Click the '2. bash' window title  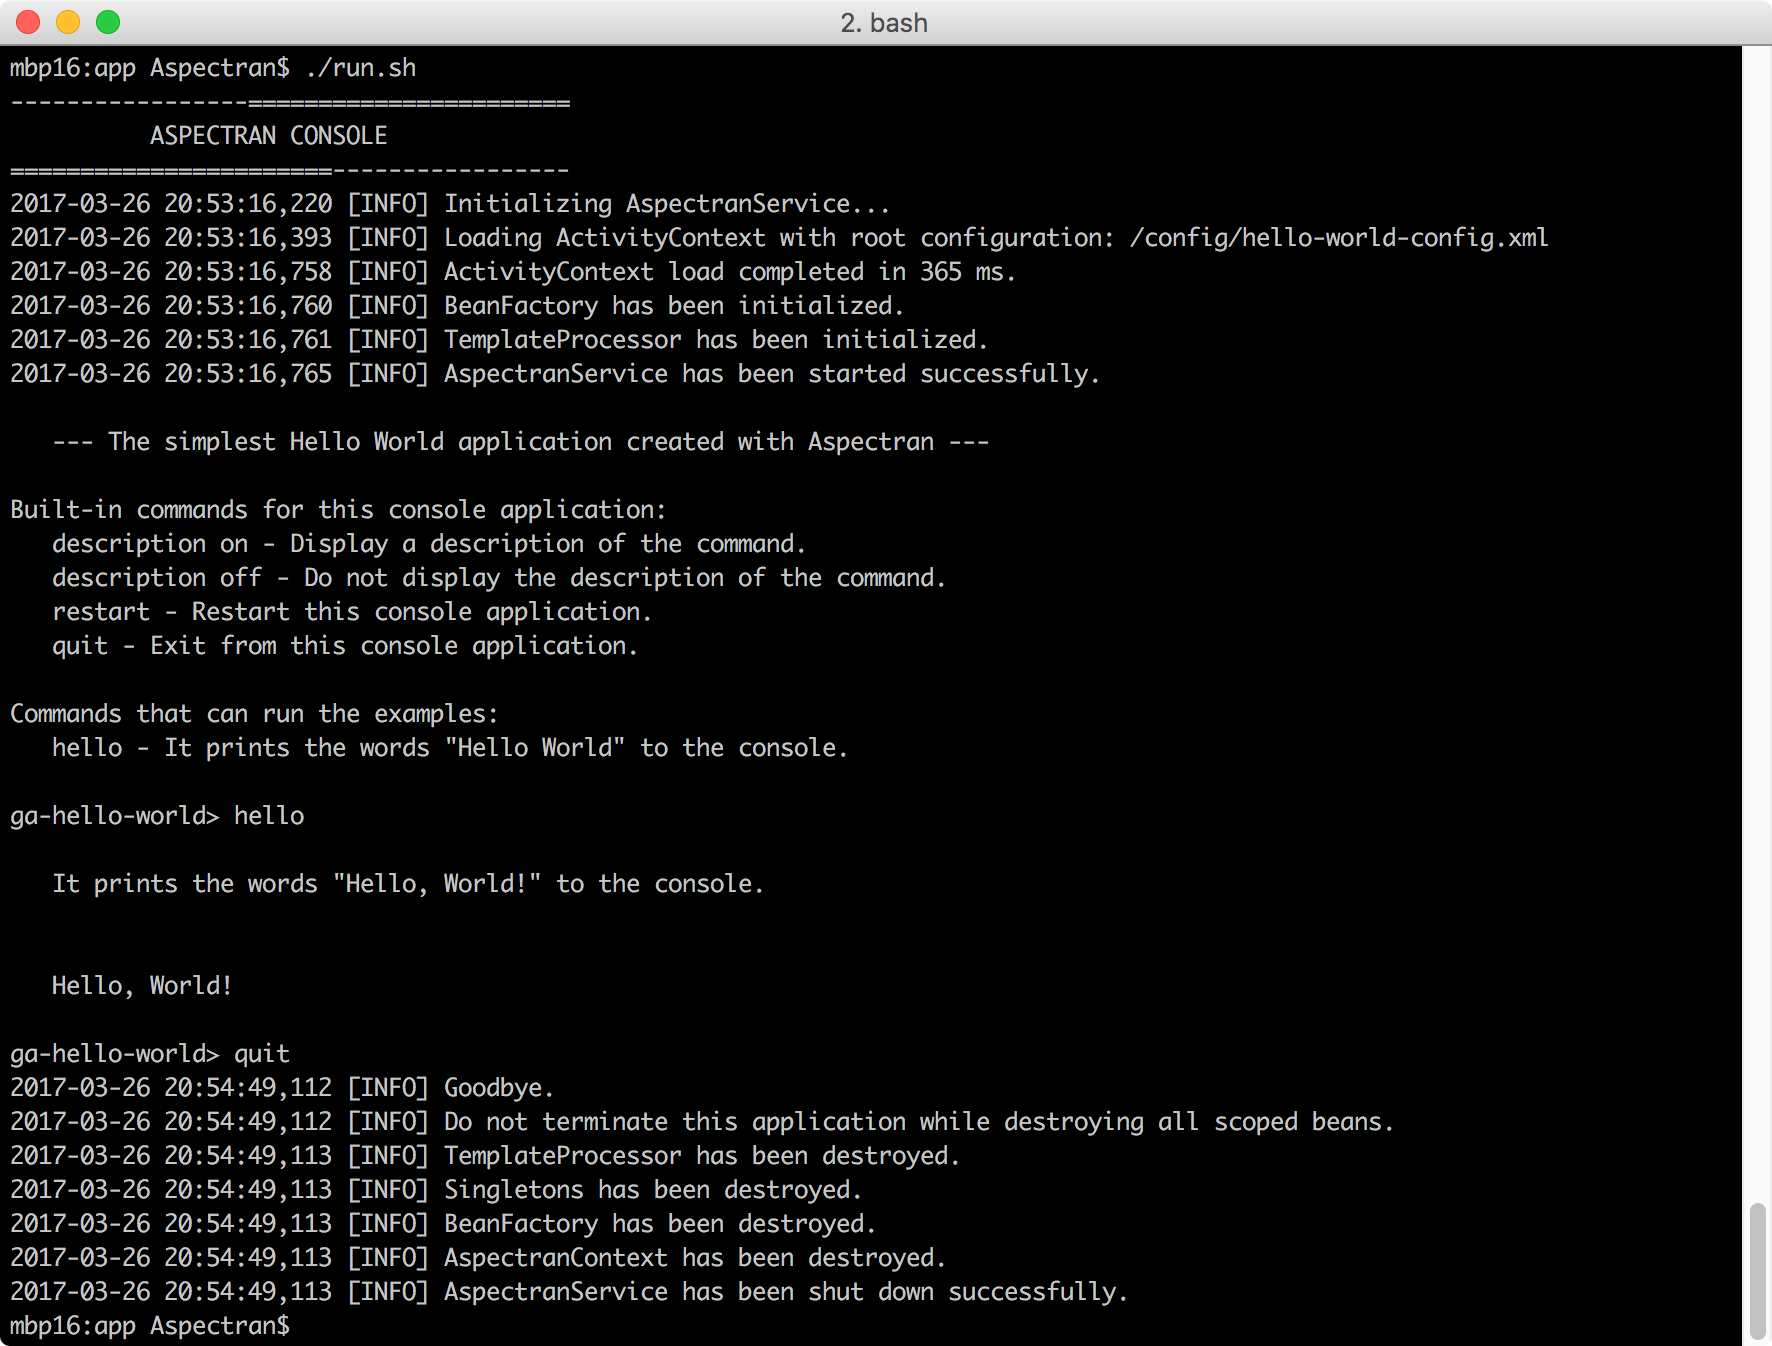pos(884,22)
